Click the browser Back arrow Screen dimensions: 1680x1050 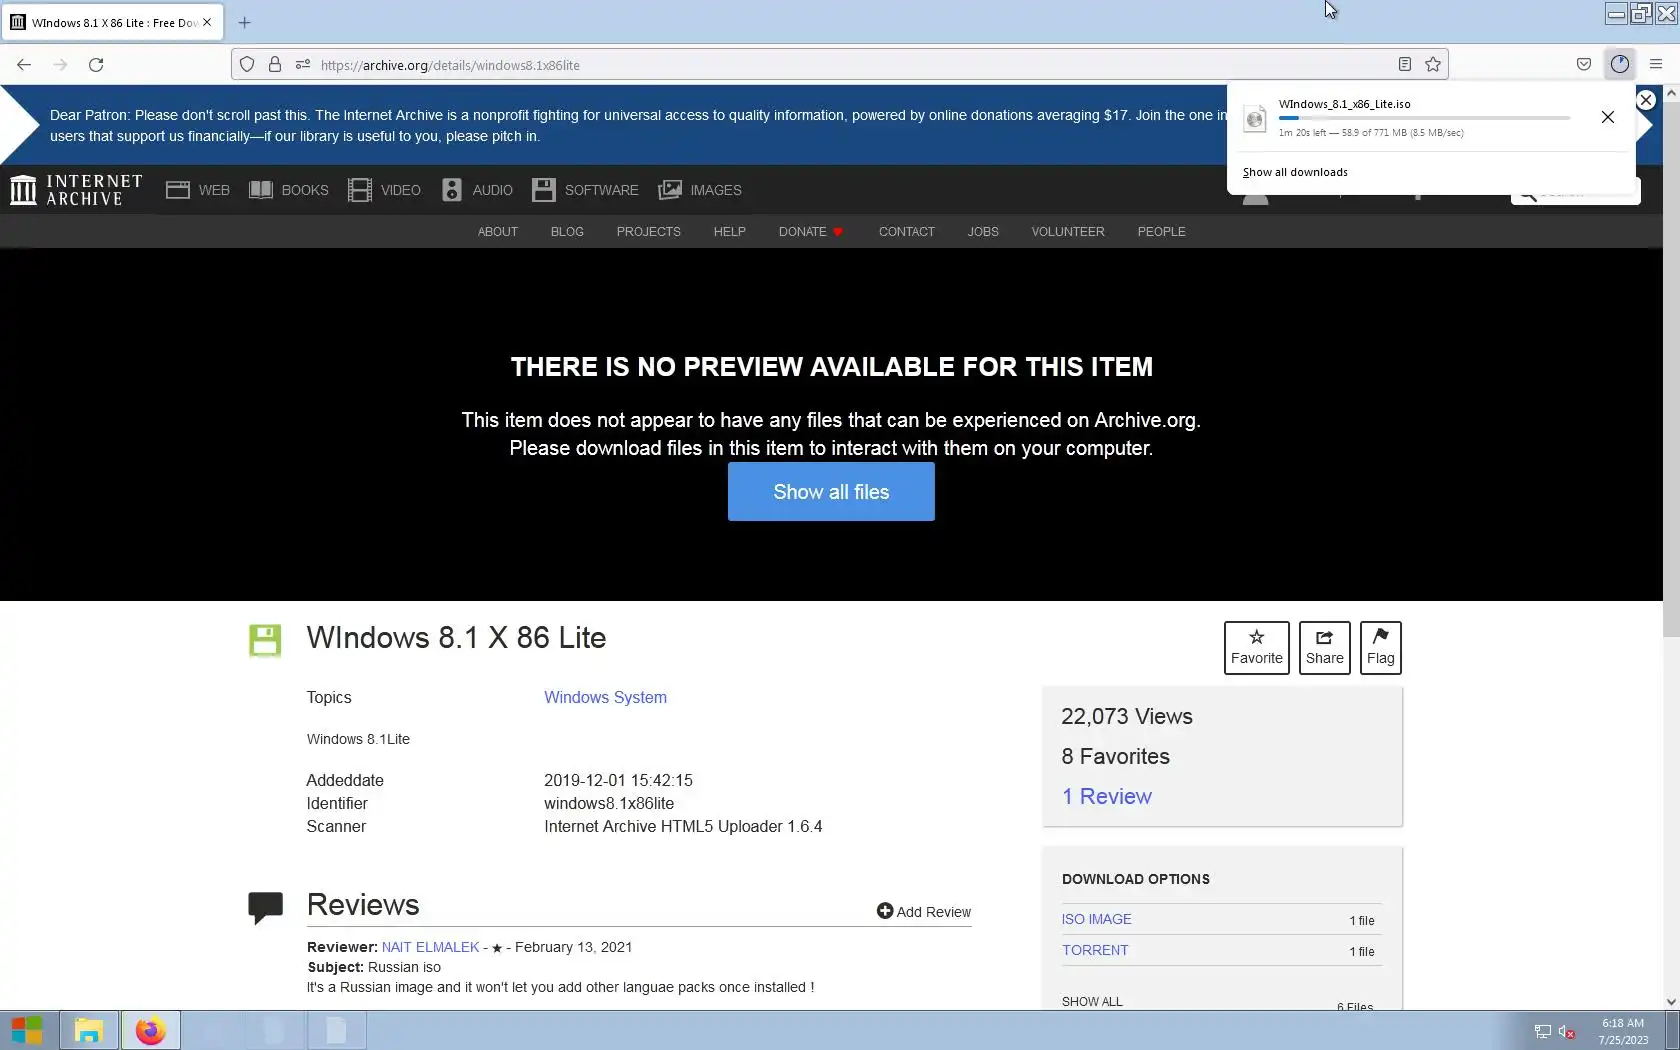(24, 65)
